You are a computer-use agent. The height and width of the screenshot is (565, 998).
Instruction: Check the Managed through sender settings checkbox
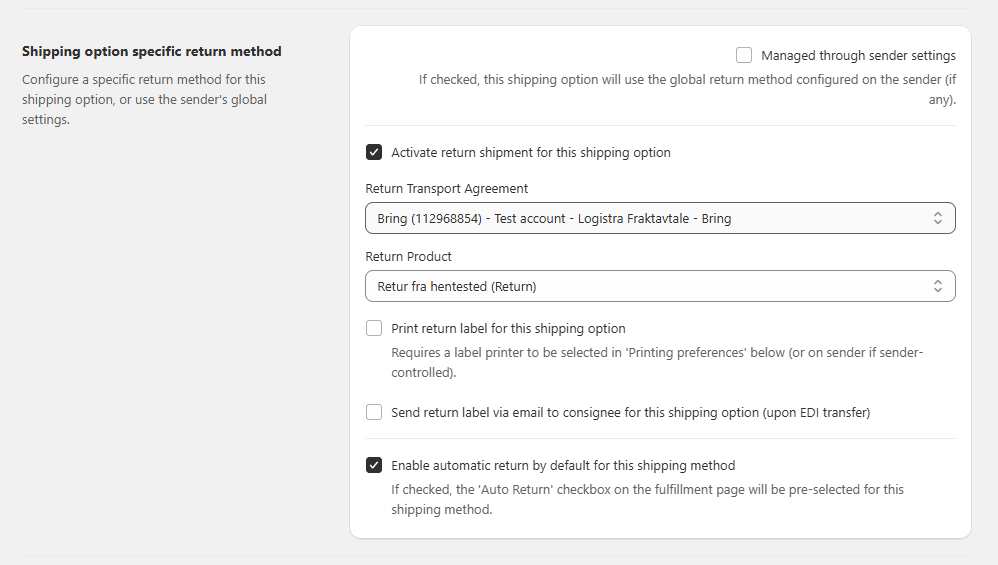pyautogui.click(x=744, y=56)
